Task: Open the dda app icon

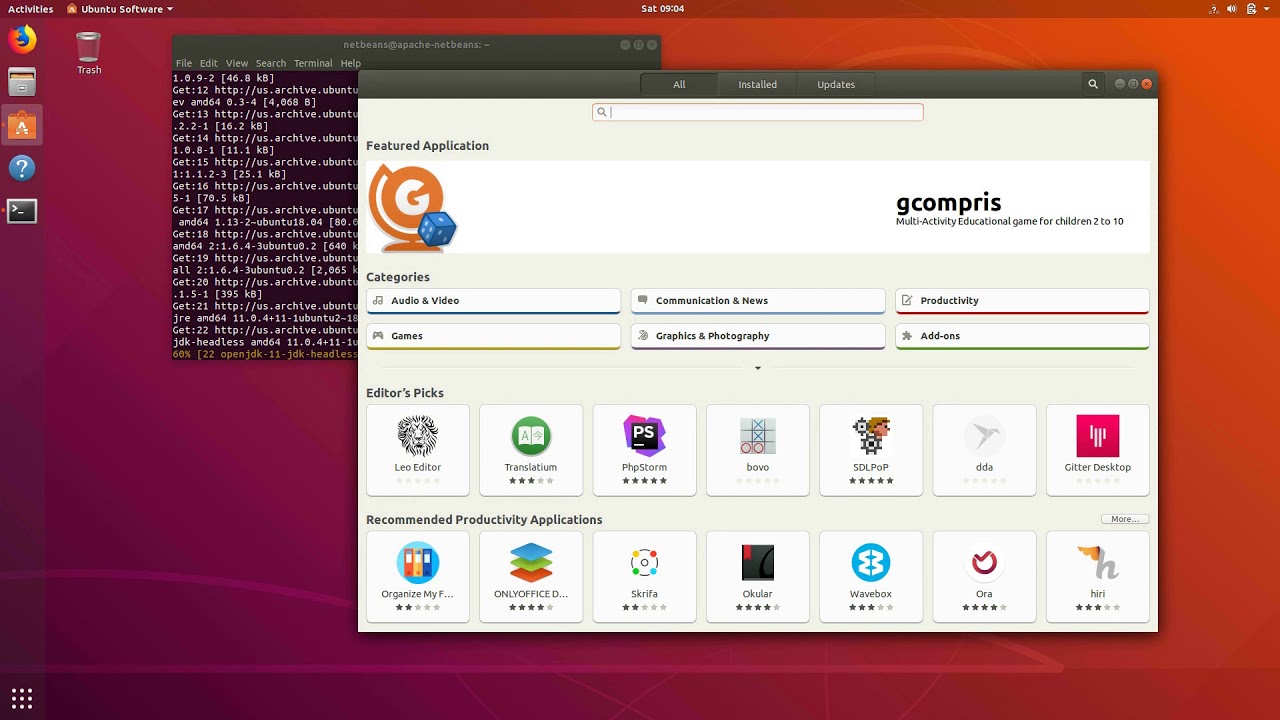Action: coord(984,436)
